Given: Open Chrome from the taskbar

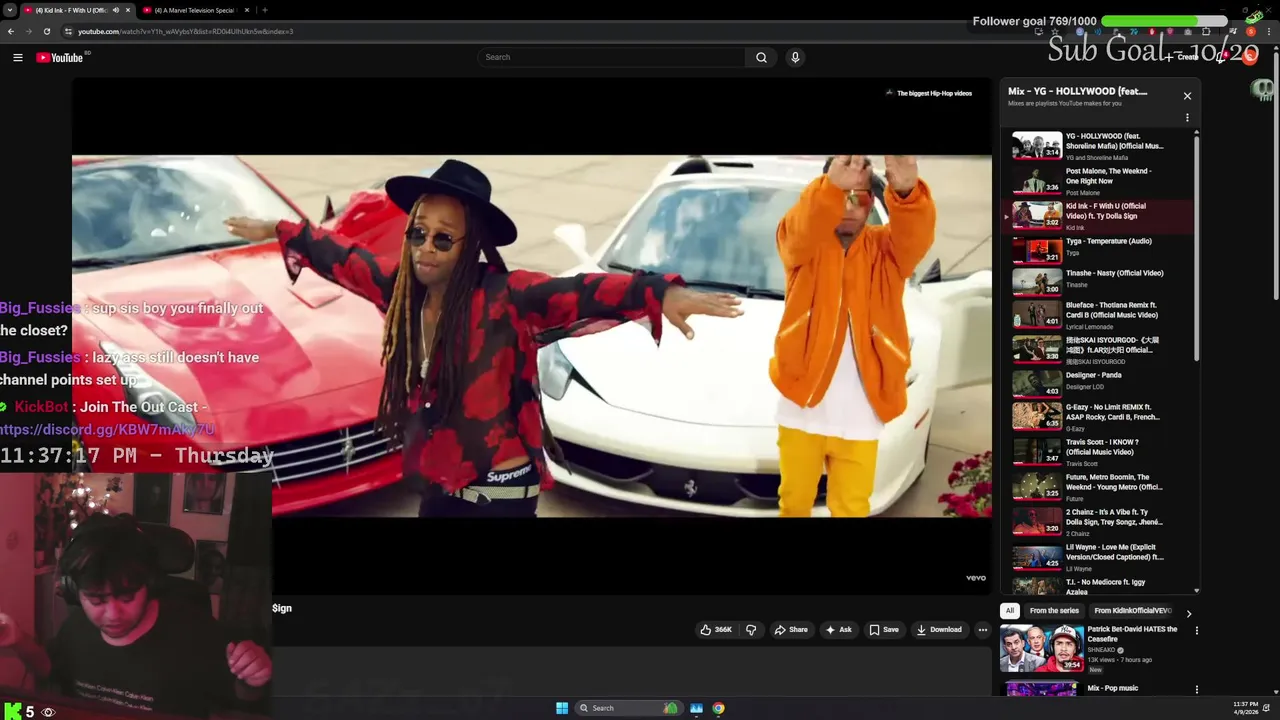Looking at the screenshot, I should (718, 708).
